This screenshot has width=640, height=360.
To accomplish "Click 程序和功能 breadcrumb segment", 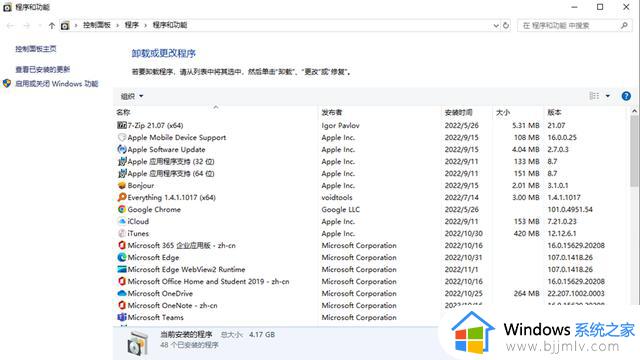I will point(170,25).
